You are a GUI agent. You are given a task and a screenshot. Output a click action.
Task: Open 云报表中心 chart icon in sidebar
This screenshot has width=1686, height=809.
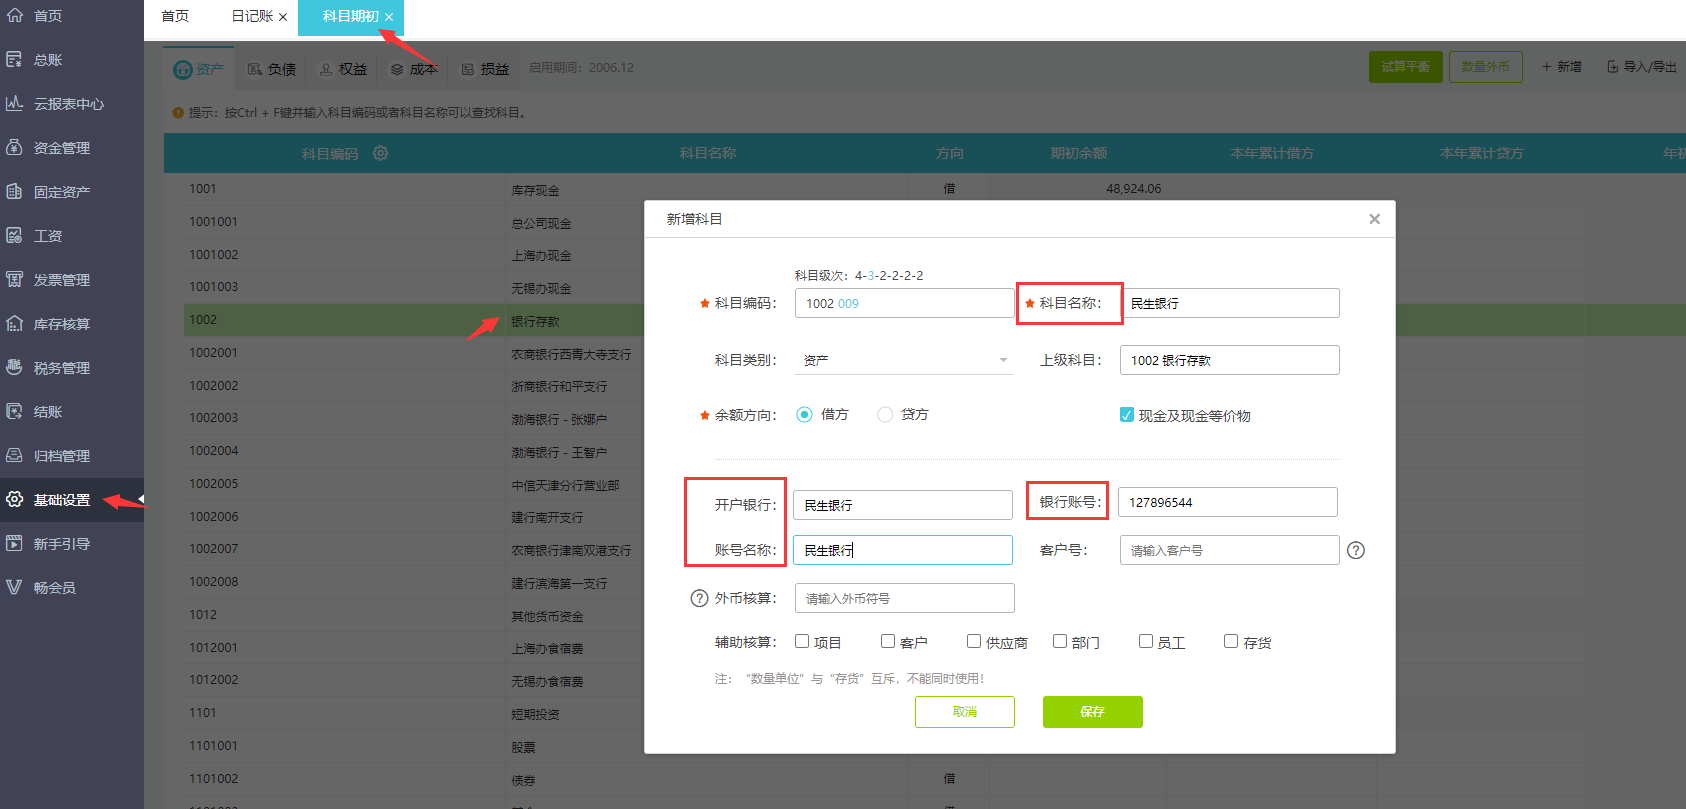pos(14,104)
